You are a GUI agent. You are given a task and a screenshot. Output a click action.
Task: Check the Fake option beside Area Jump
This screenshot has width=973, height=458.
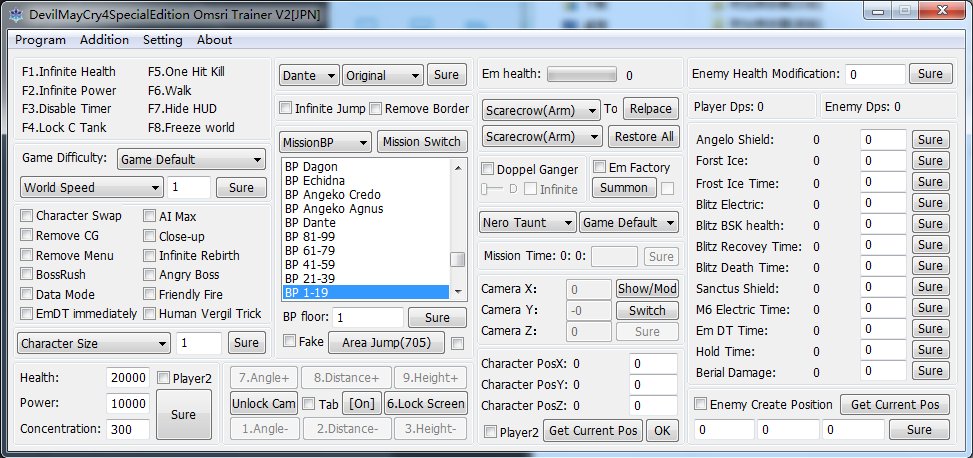pyautogui.click(x=289, y=341)
